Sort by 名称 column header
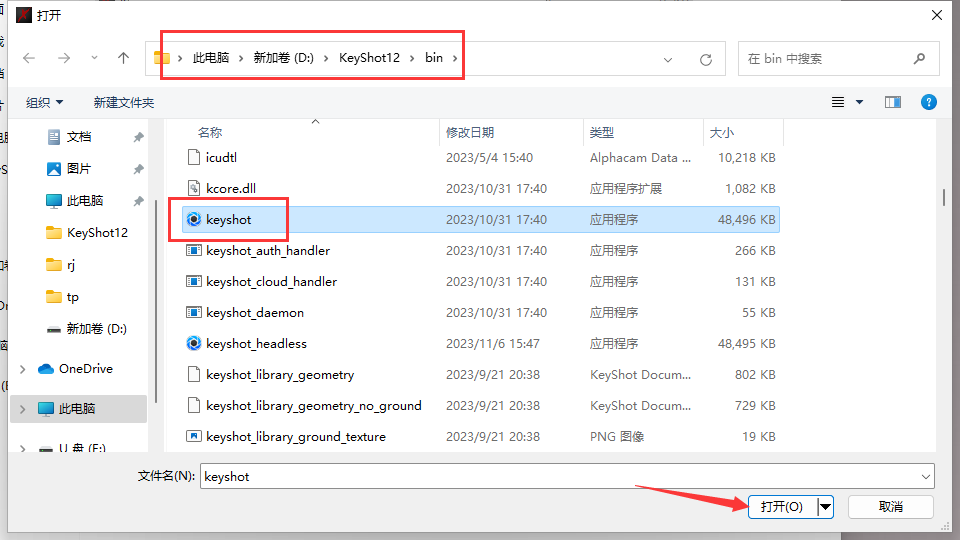 210,132
